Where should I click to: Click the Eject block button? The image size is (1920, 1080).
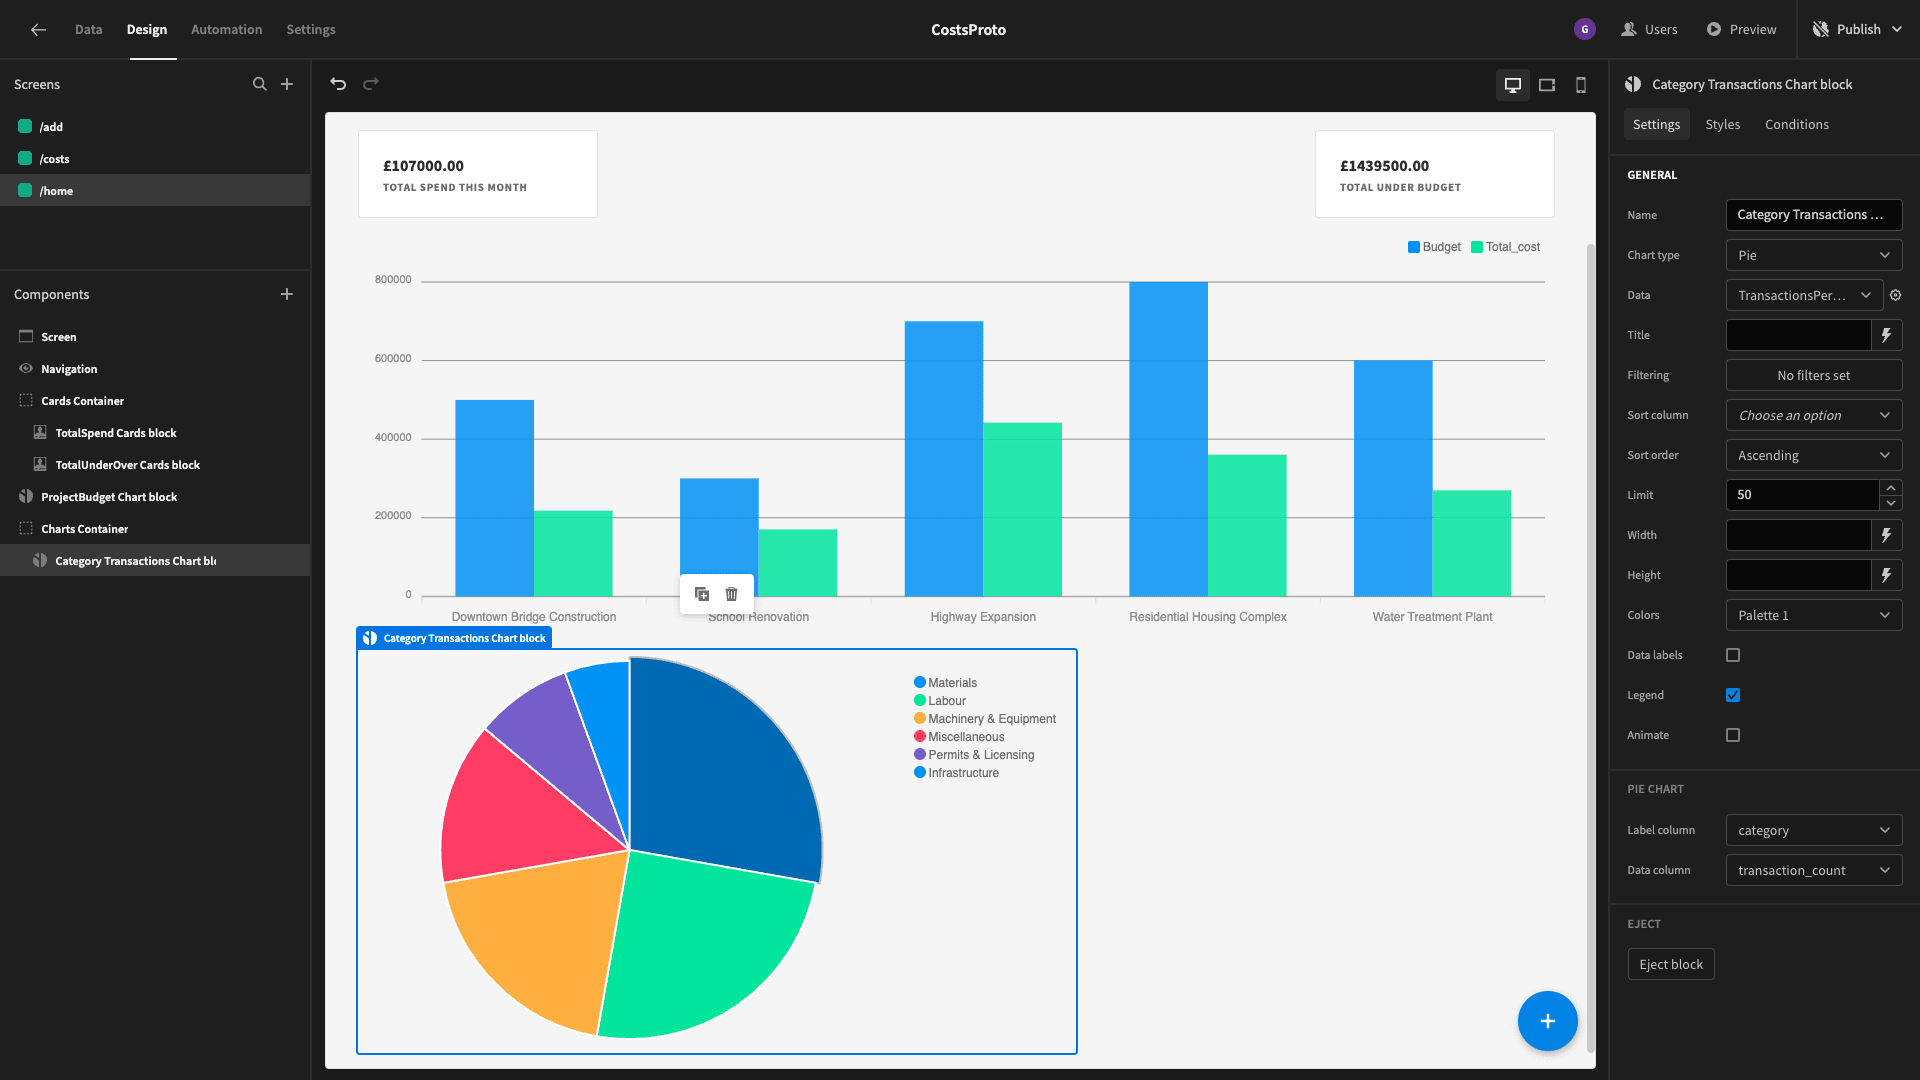coord(1670,964)
